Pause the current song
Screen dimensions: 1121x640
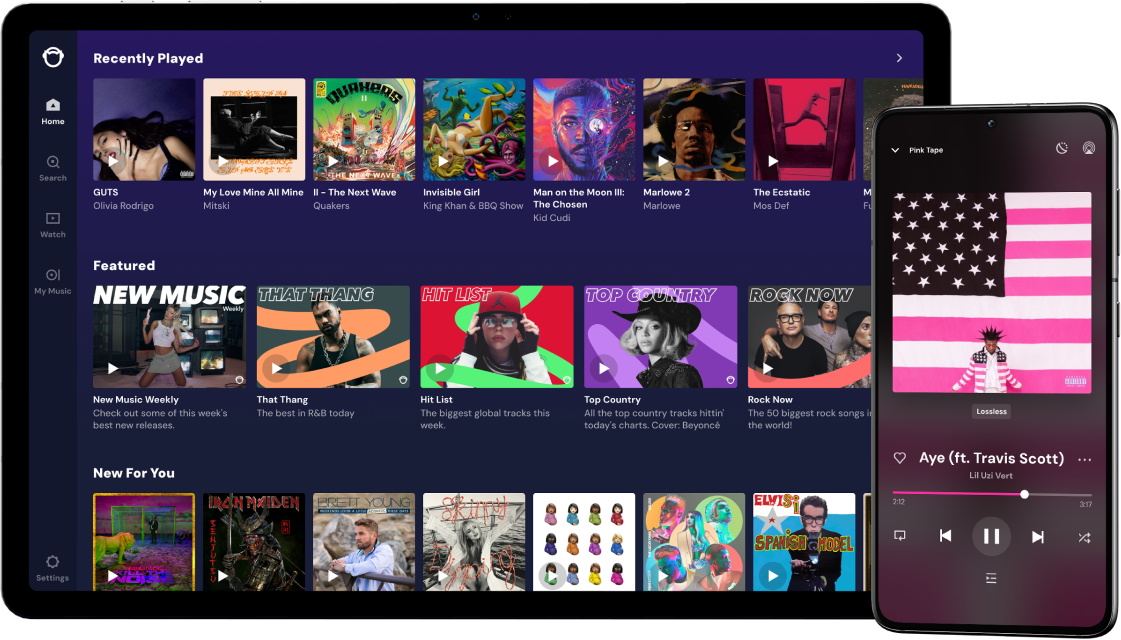(992, 536)
